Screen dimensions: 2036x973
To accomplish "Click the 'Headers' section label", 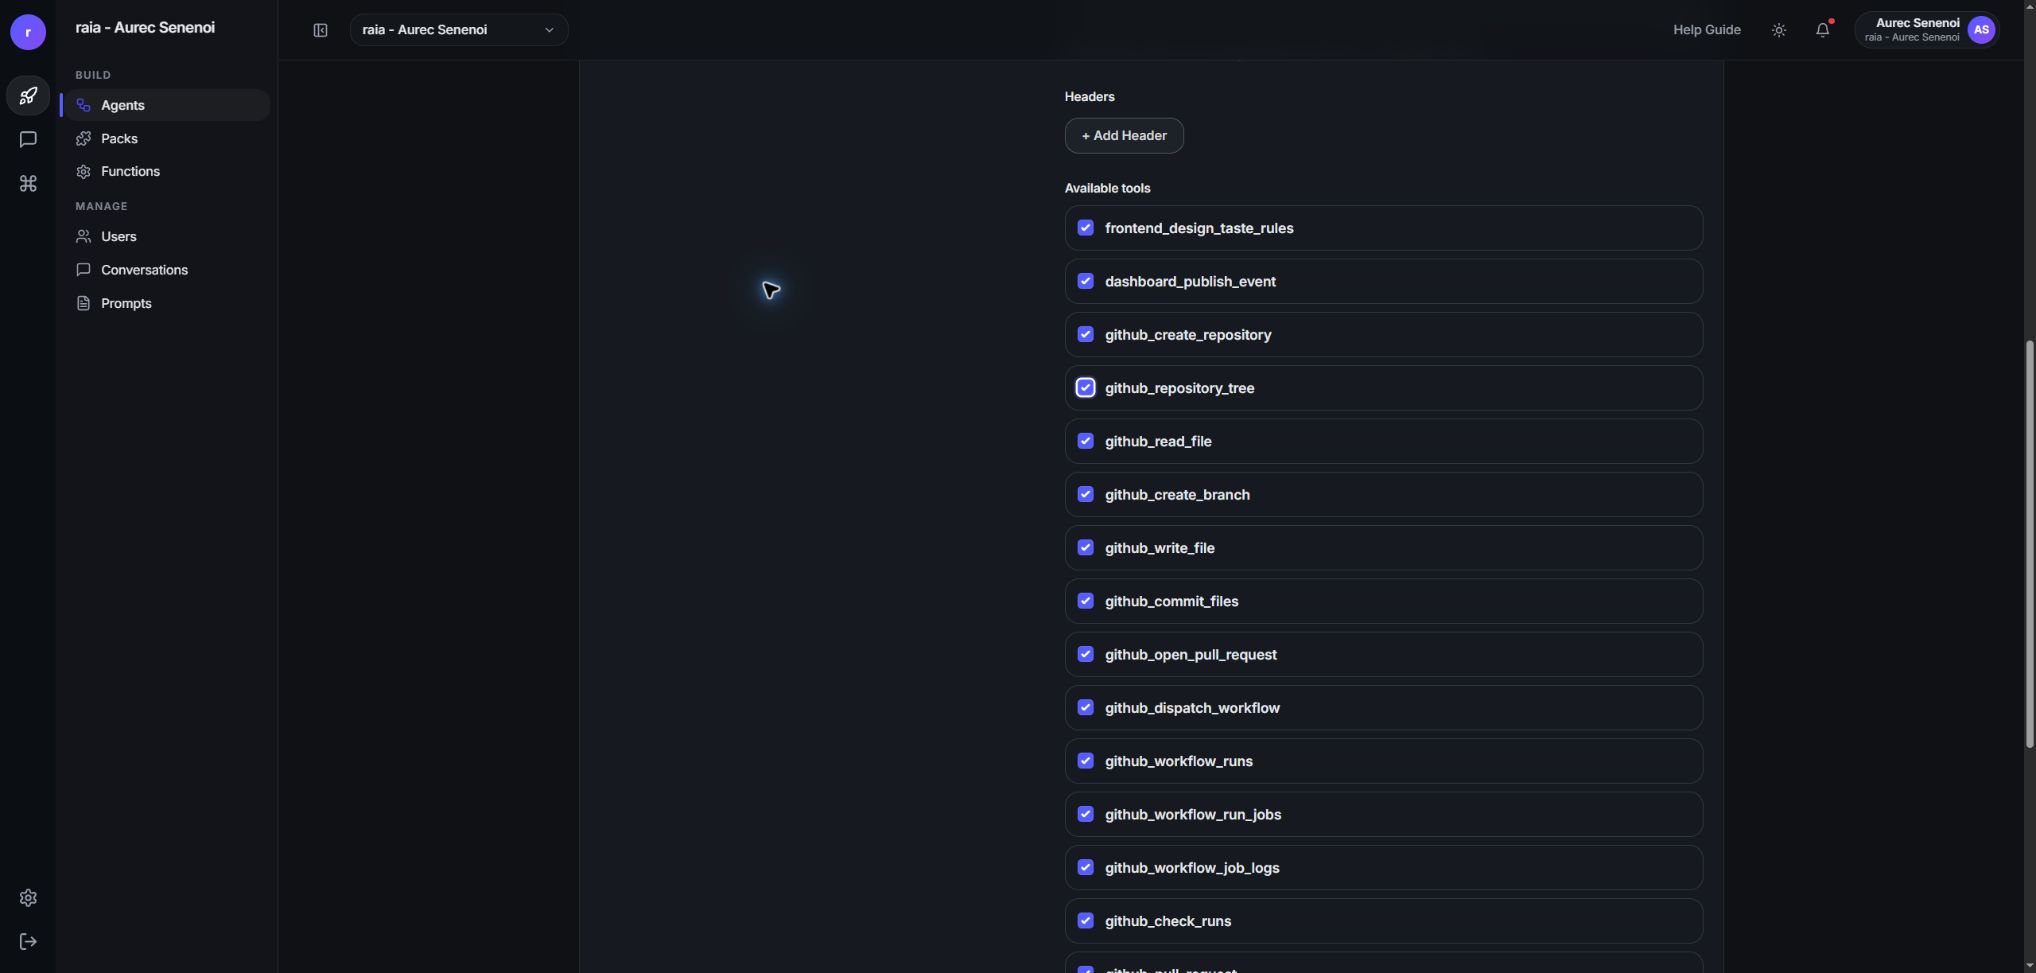I will point(1089,97).
